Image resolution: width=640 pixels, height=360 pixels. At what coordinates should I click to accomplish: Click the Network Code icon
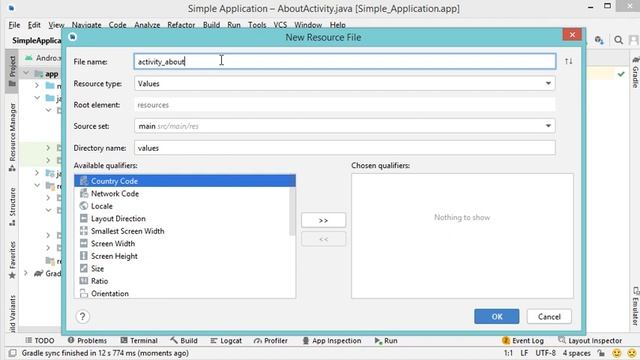pyautogui.click(x=84, y=193)
